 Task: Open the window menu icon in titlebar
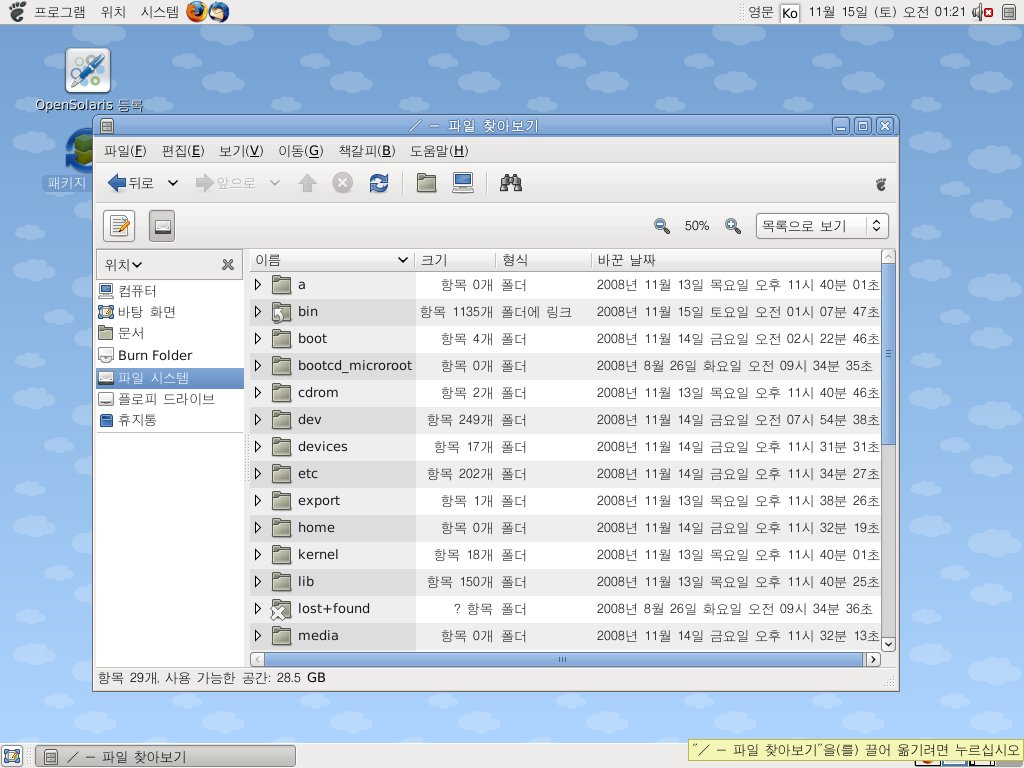point(107,126)
